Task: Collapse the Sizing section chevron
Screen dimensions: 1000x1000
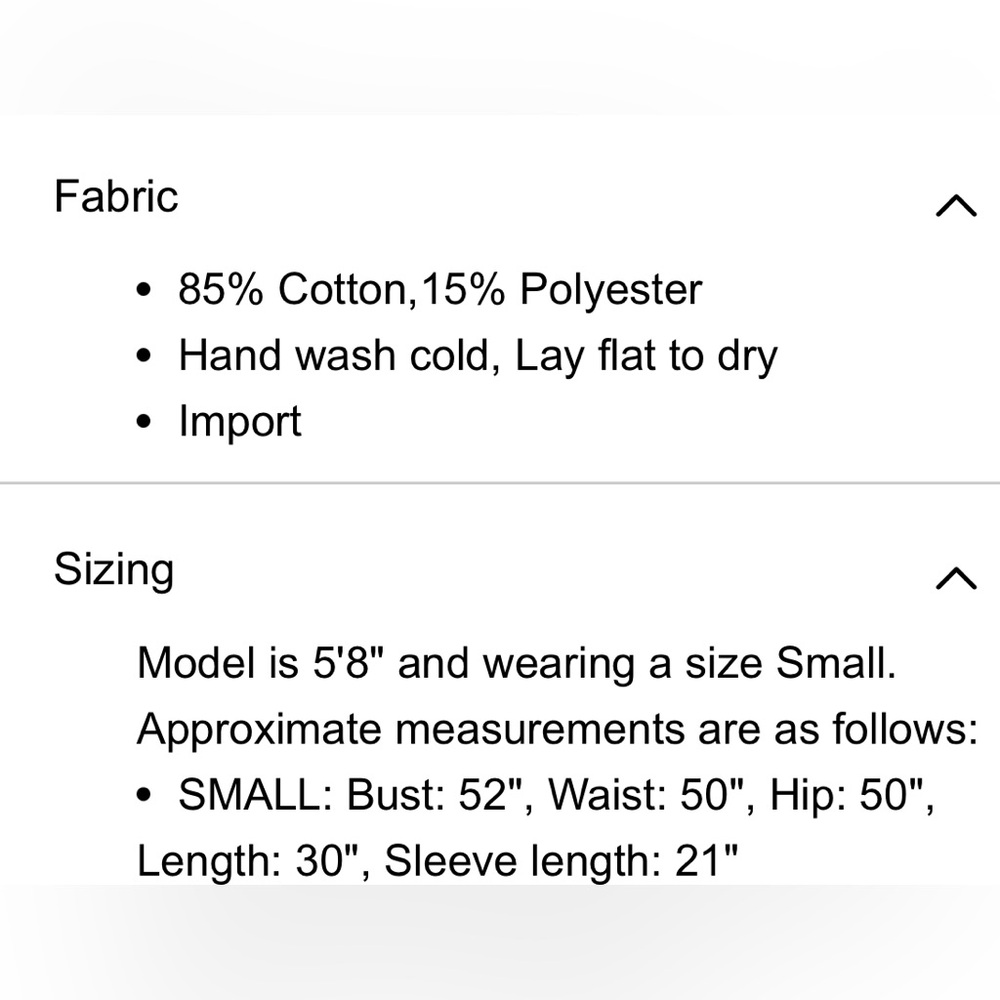Action: pyautogui.click(x=955, y=578)
